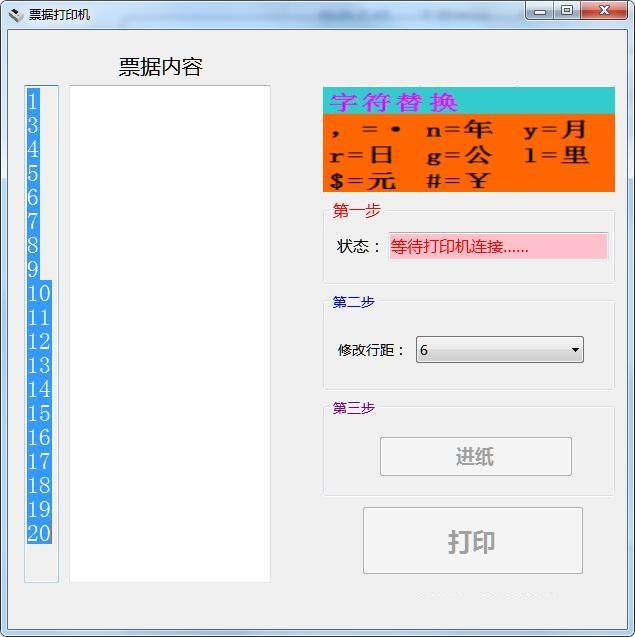The height and width of the screenshot is (637, 635).
Task: Click the 修改行距： label
Action: [371, 349]
